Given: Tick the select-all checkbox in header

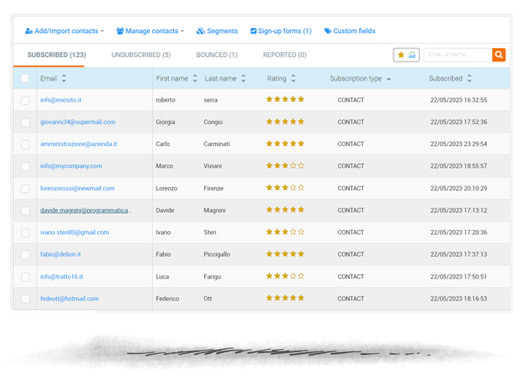Looking at the screenshot, I should tap(25, 78).
